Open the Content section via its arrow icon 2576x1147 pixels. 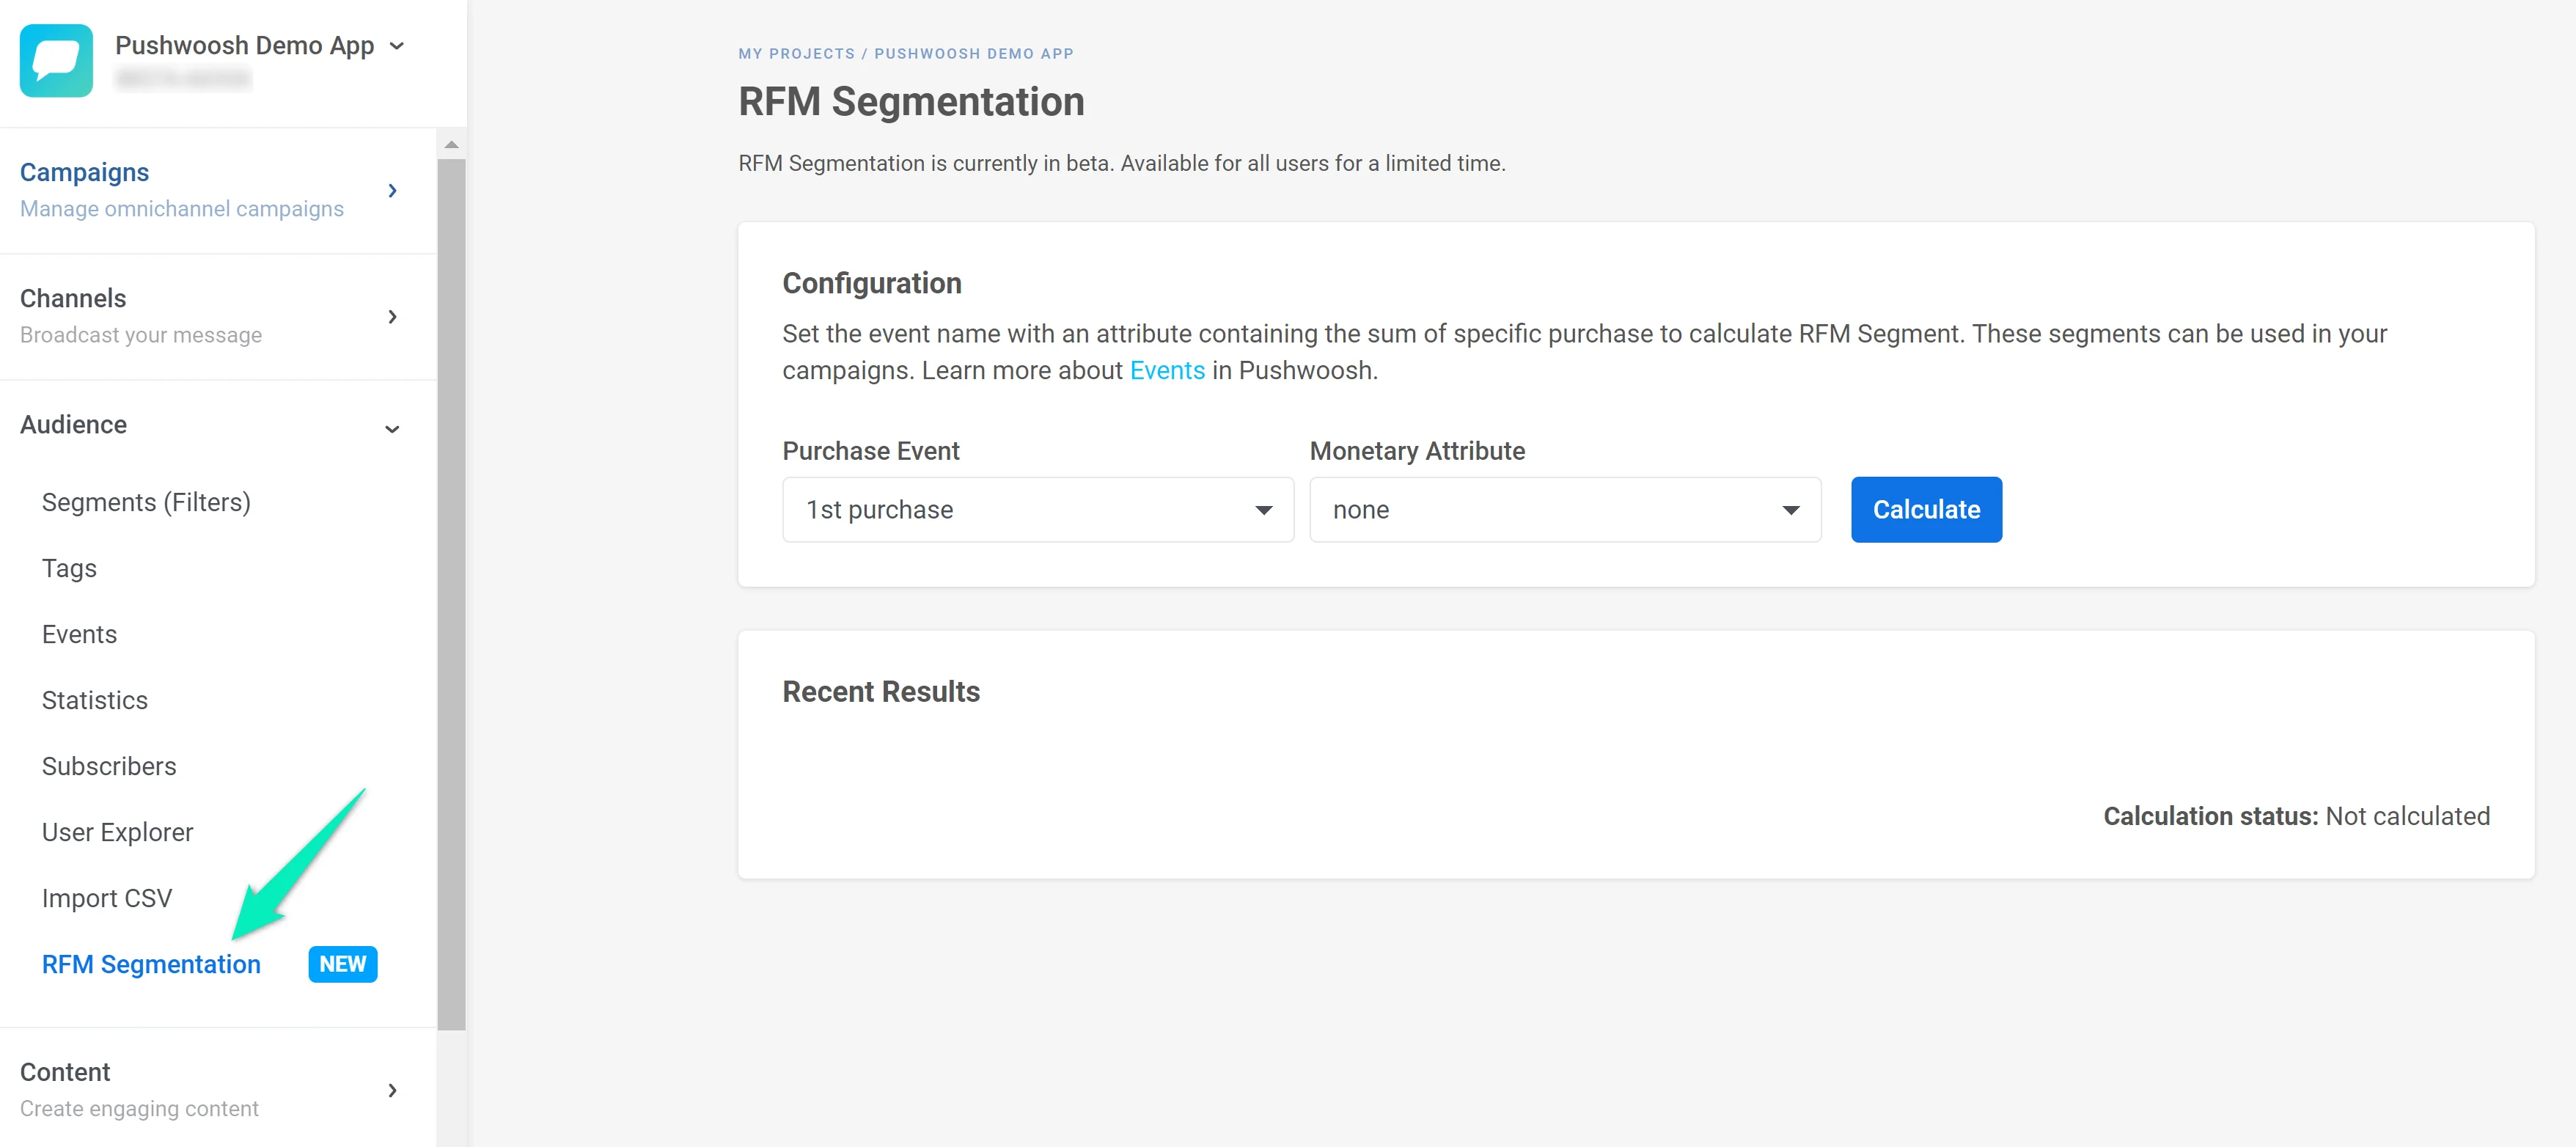coord(393,1090)
